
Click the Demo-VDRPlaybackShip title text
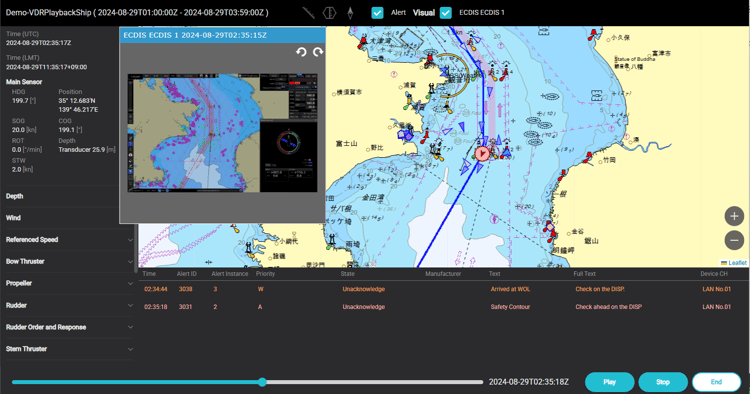[48, 13]
